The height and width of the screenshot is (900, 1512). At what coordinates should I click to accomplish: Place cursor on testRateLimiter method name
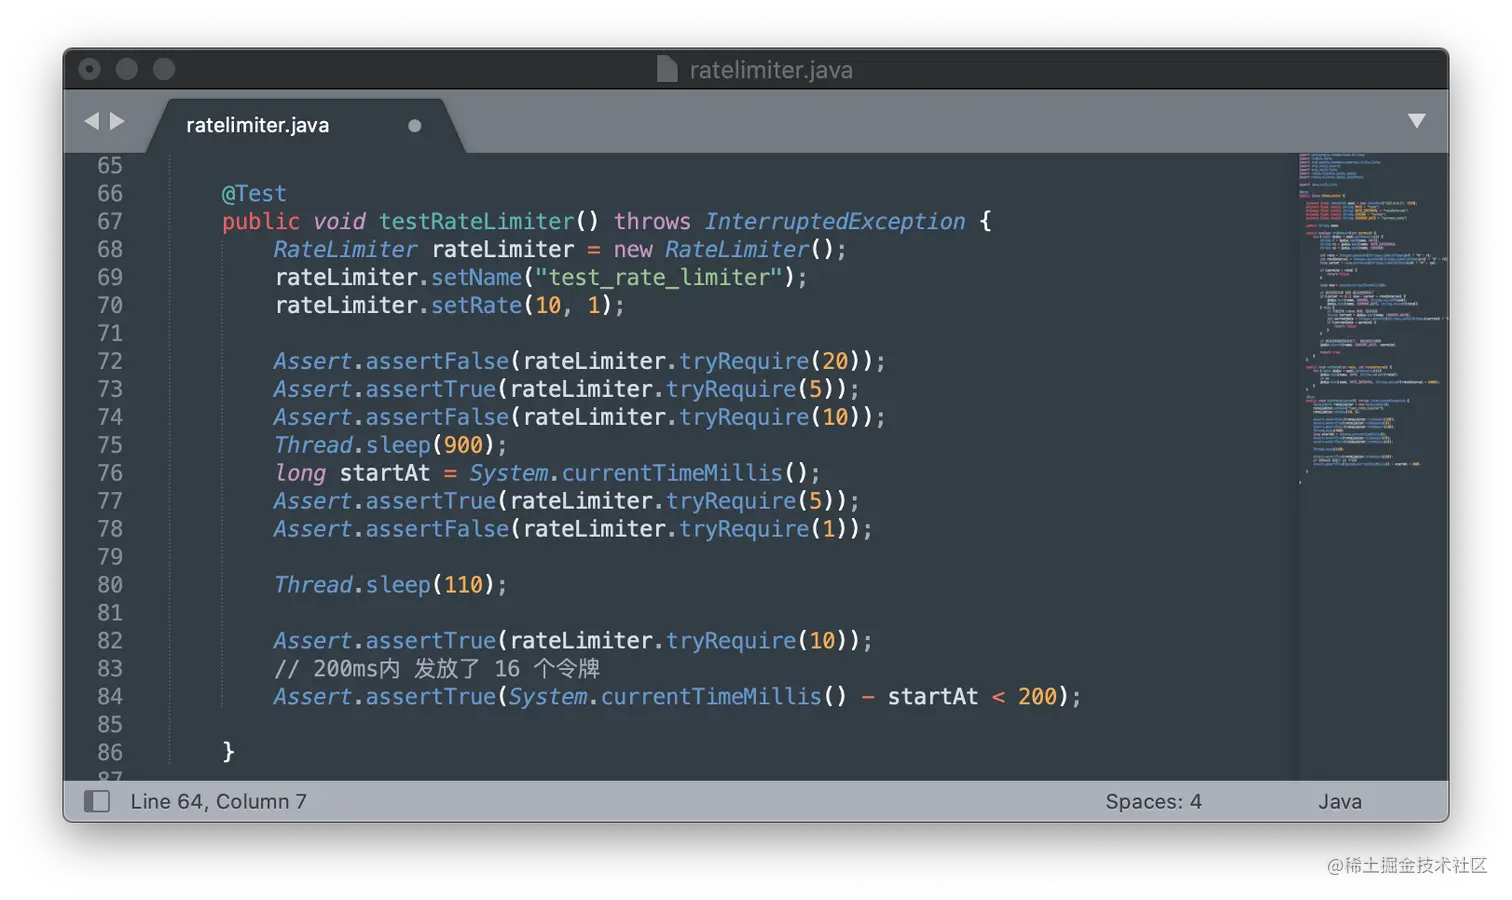coord(476,221)
